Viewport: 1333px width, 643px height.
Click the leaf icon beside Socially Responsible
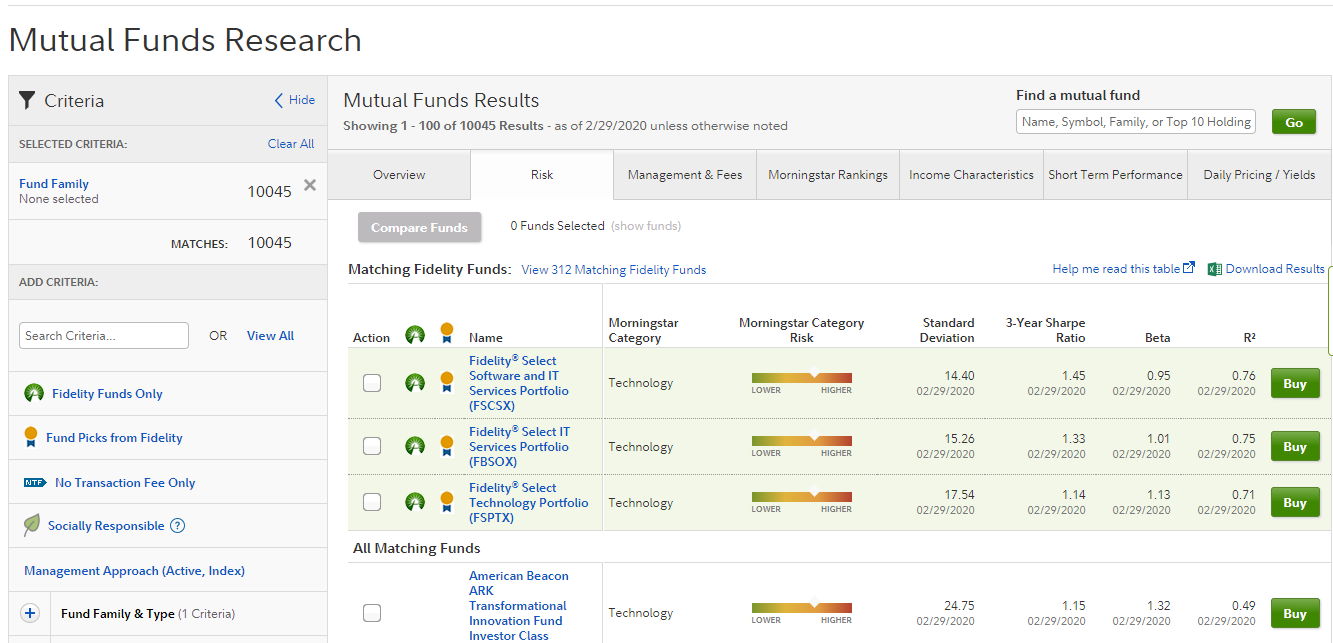(32, 525)
